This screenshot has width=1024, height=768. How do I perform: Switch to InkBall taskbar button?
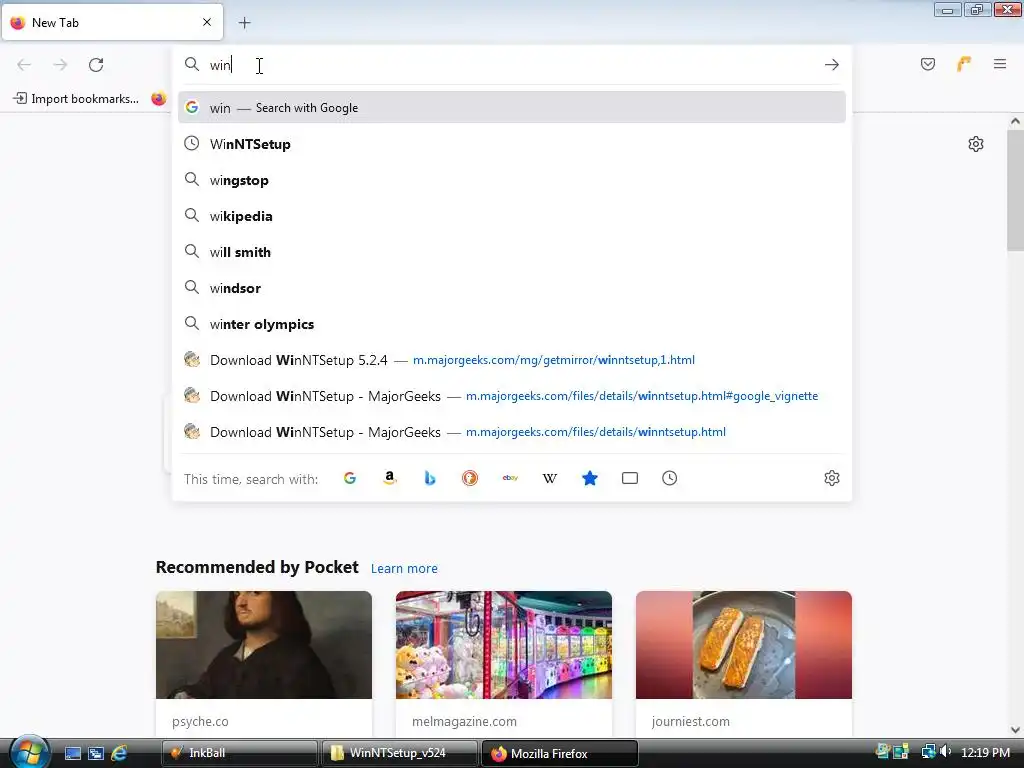tap(240, 753)
